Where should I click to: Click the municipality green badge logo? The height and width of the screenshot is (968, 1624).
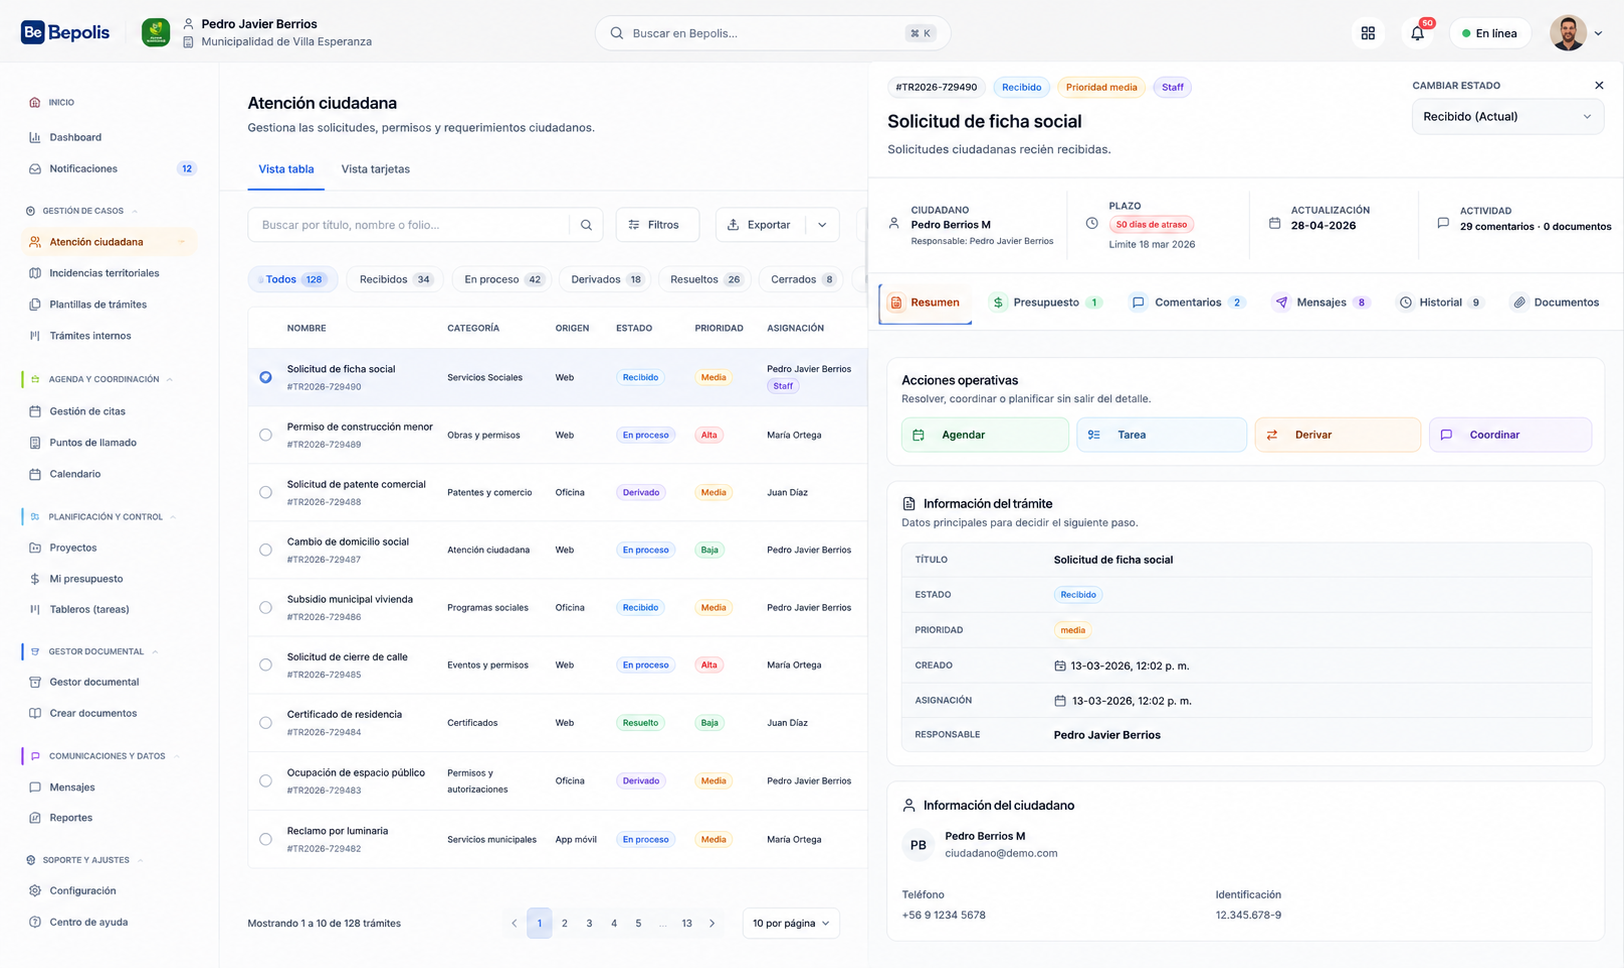tap(156, 32)
